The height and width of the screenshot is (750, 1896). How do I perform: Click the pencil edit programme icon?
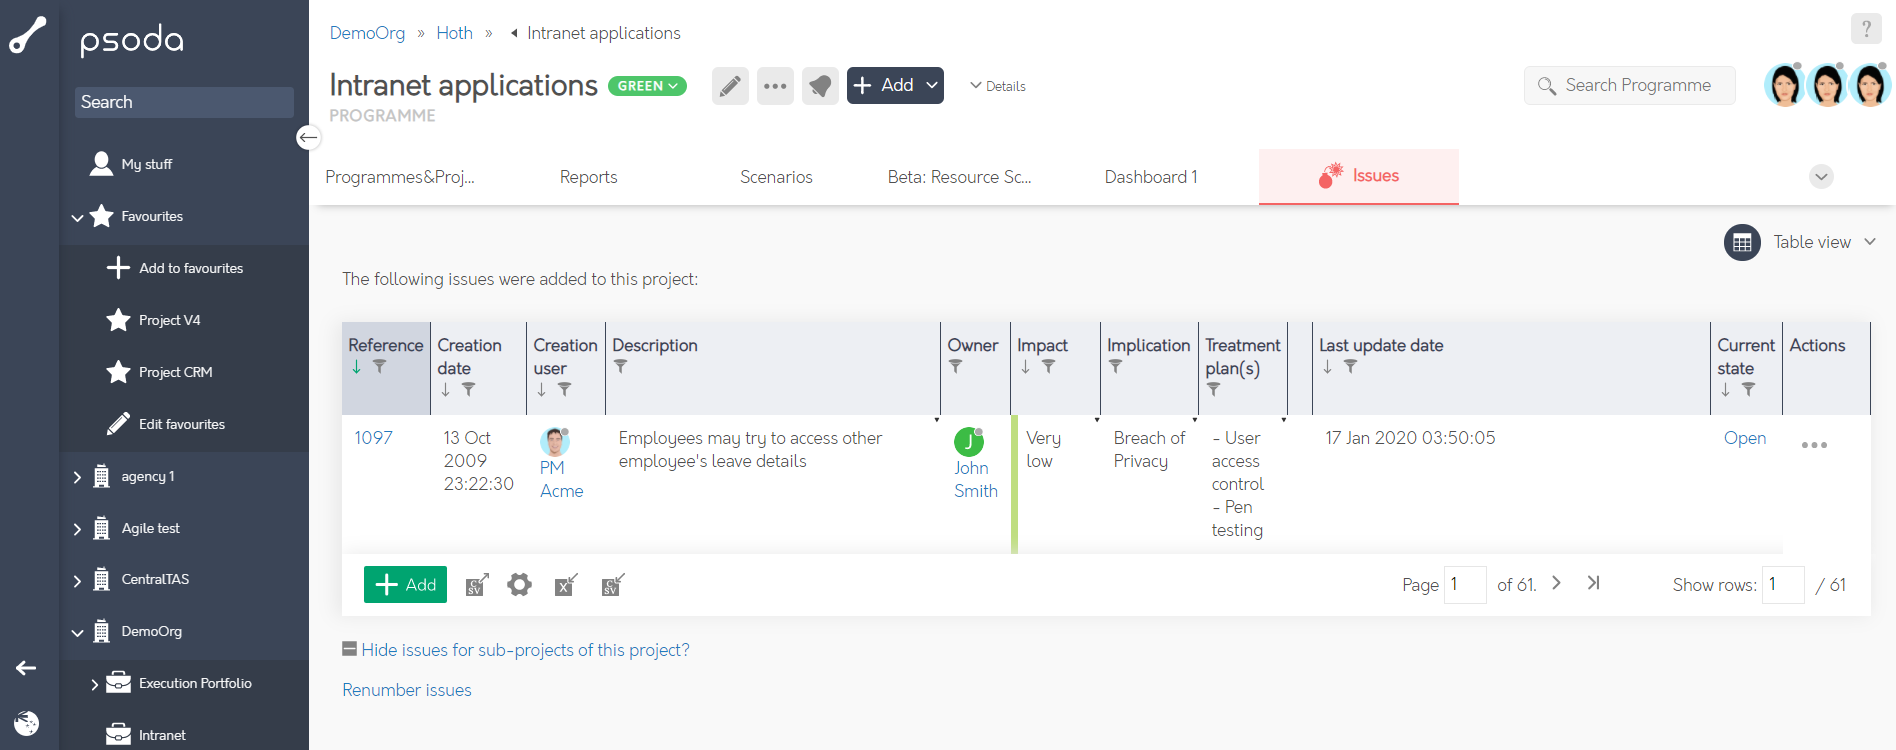pyautogui.click(x=730, y=86)
